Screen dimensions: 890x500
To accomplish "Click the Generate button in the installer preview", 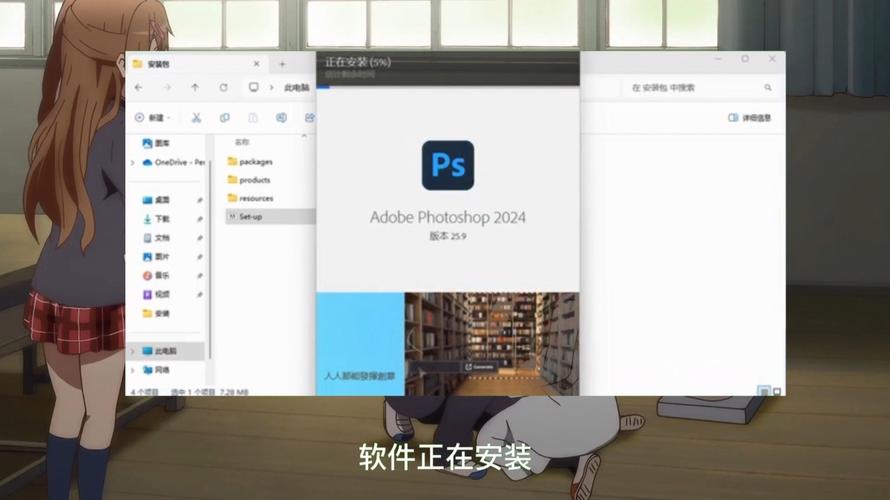I will pyautogui.click(x=480, y=367).
